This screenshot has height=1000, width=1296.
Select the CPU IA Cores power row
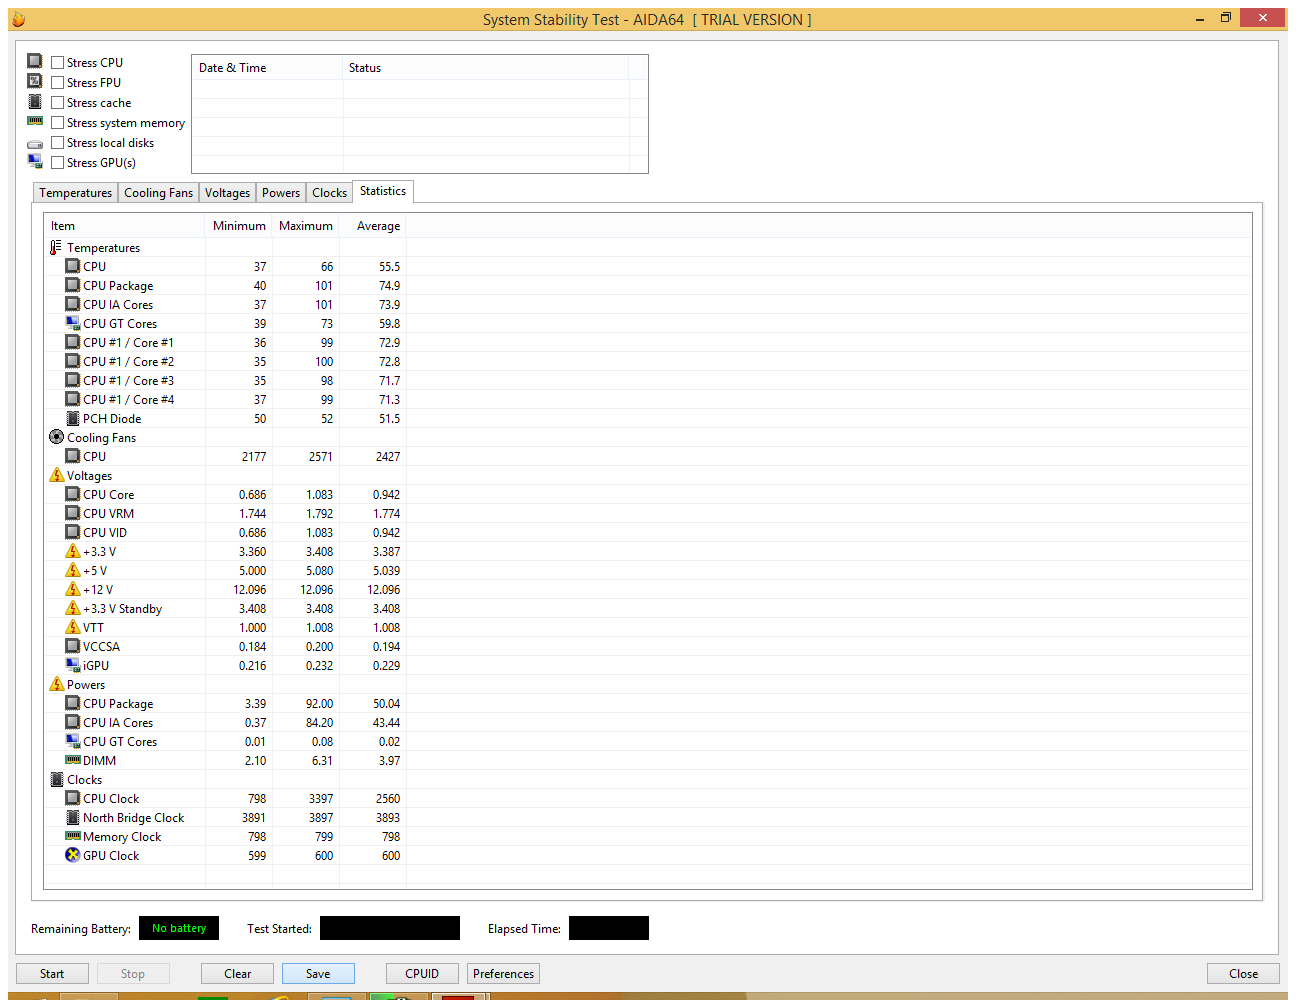(648, 723)
